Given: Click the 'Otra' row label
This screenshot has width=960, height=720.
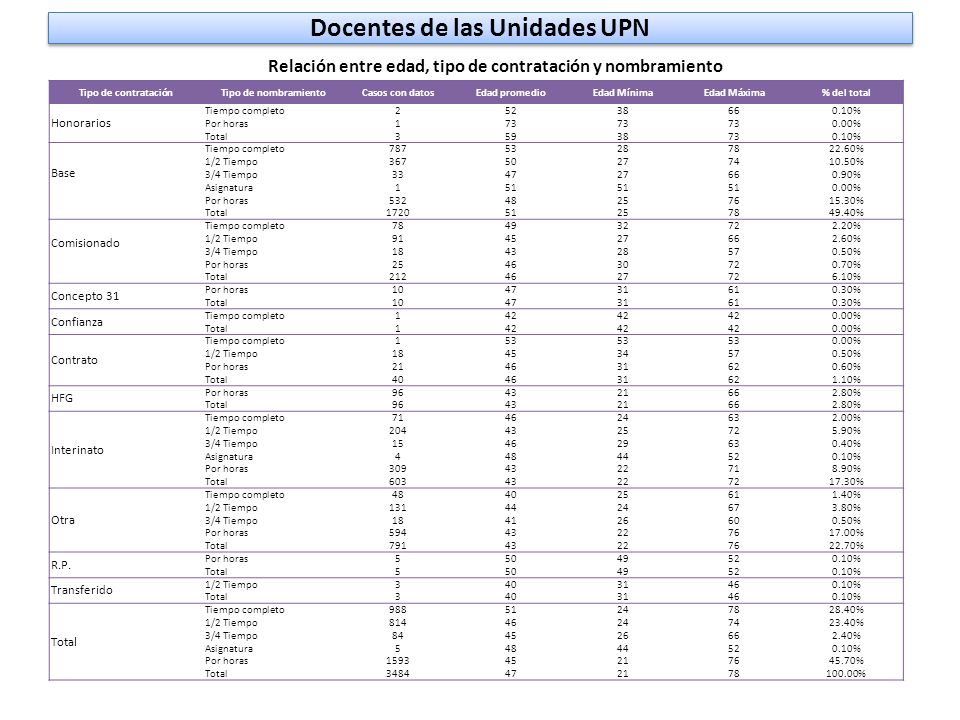Looking at the screenshot, I should tap(62, 520).
